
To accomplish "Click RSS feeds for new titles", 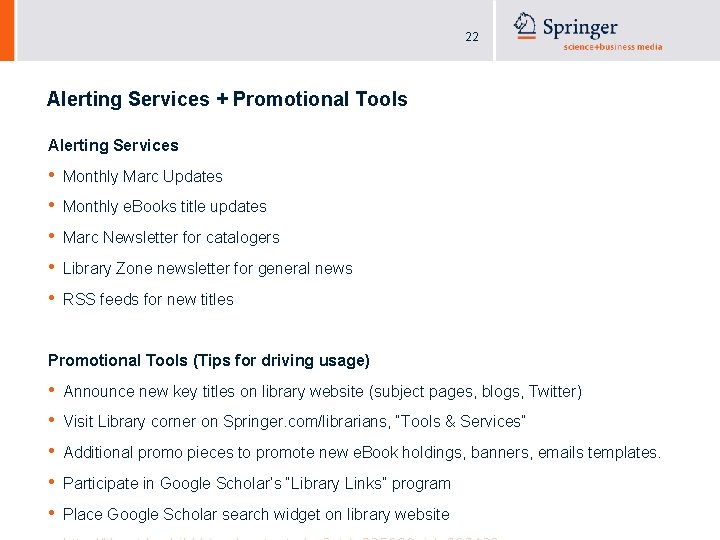I will [x=148, y=299].
